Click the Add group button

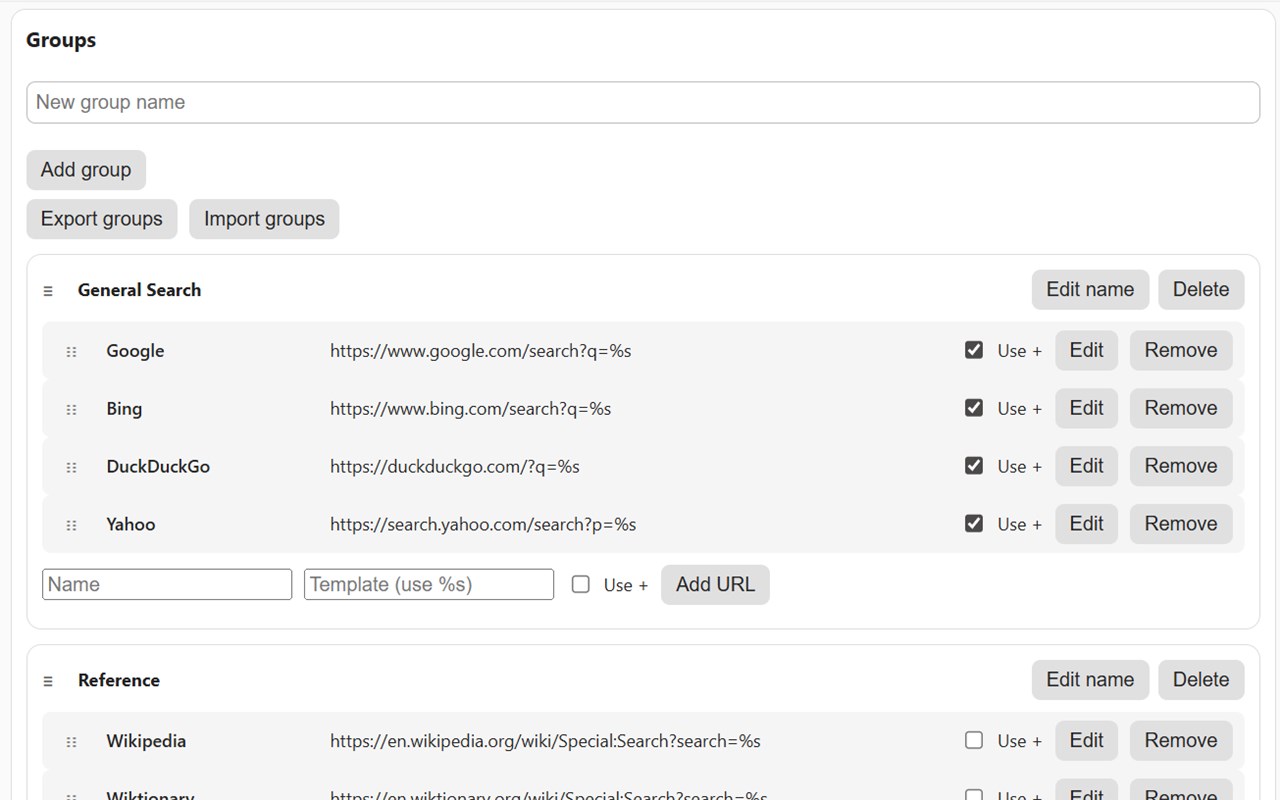86,170
